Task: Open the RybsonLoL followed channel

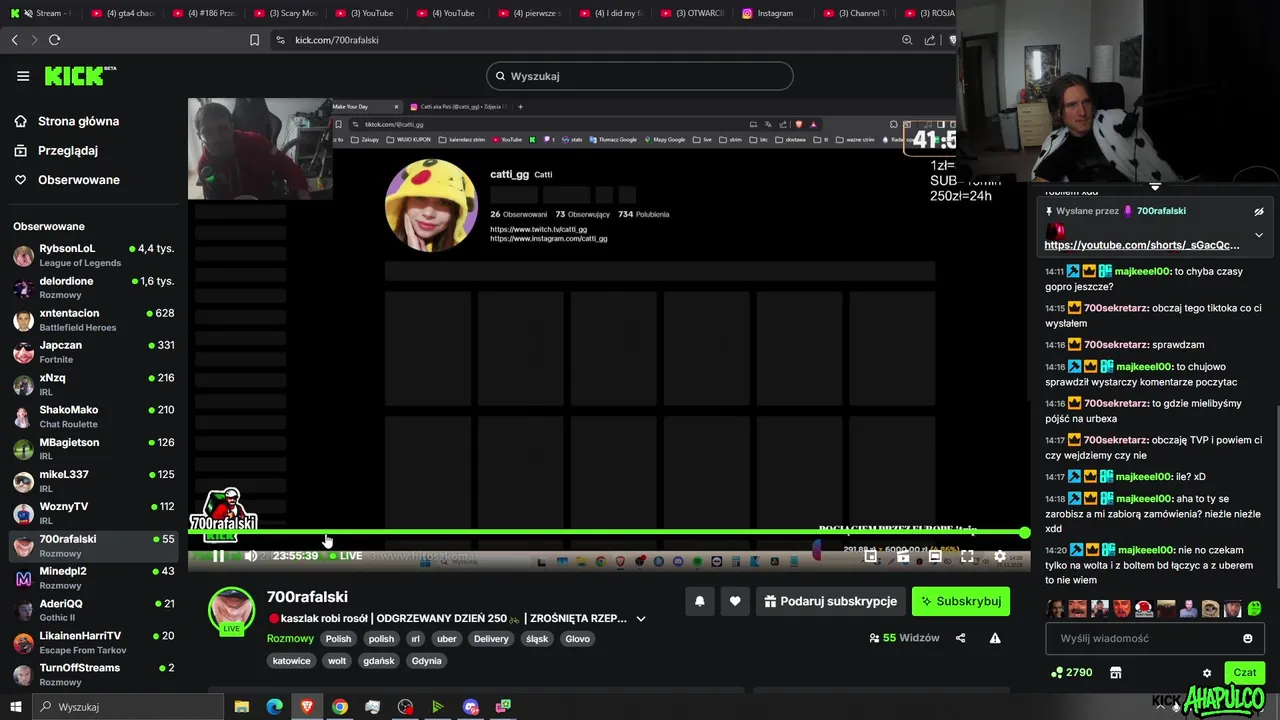Action: tap(94, 255)
